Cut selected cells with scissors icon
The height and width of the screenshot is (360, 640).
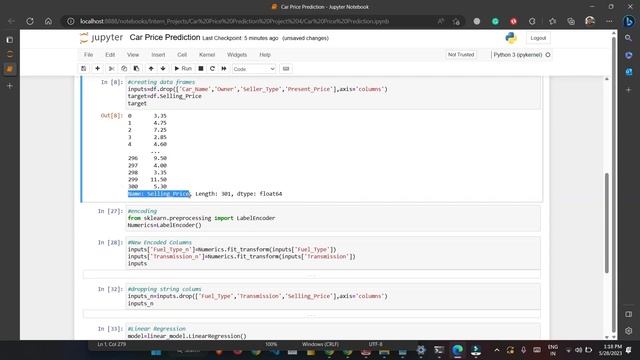click(111, 69)
